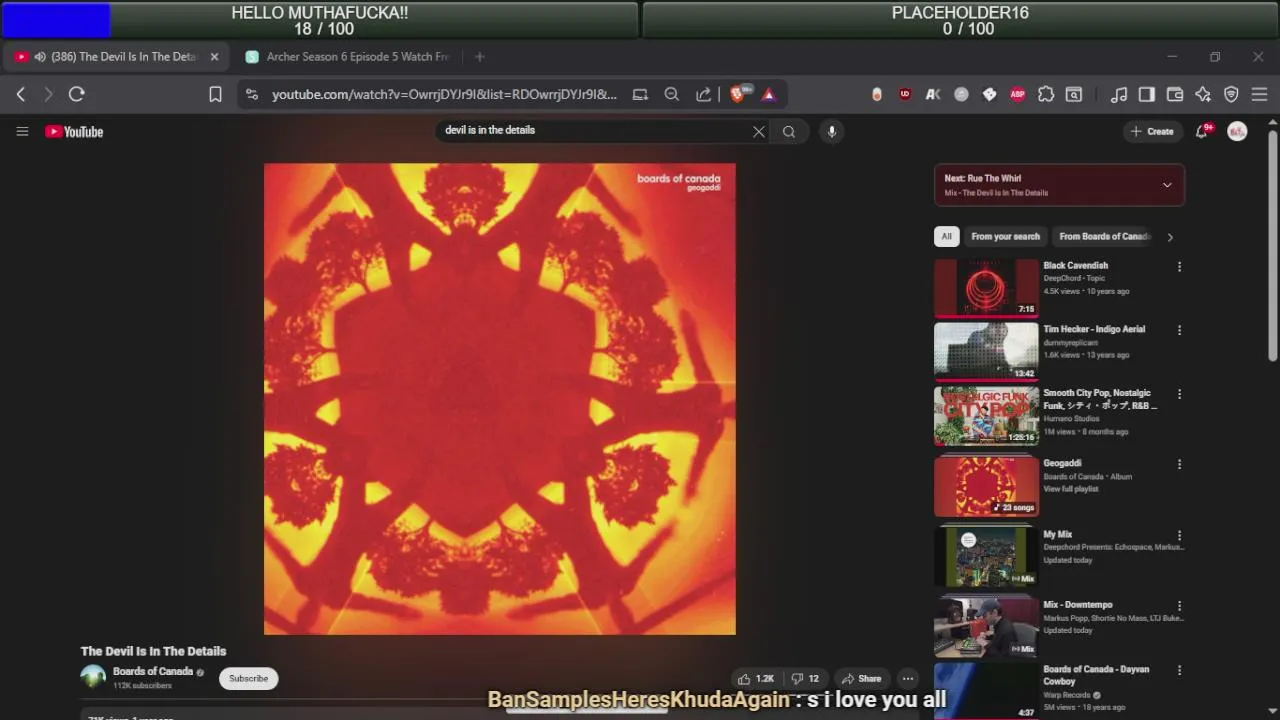Screen dimensions: 1280x720
Task: Click the address bar URL field
Action: click(445, 94)
